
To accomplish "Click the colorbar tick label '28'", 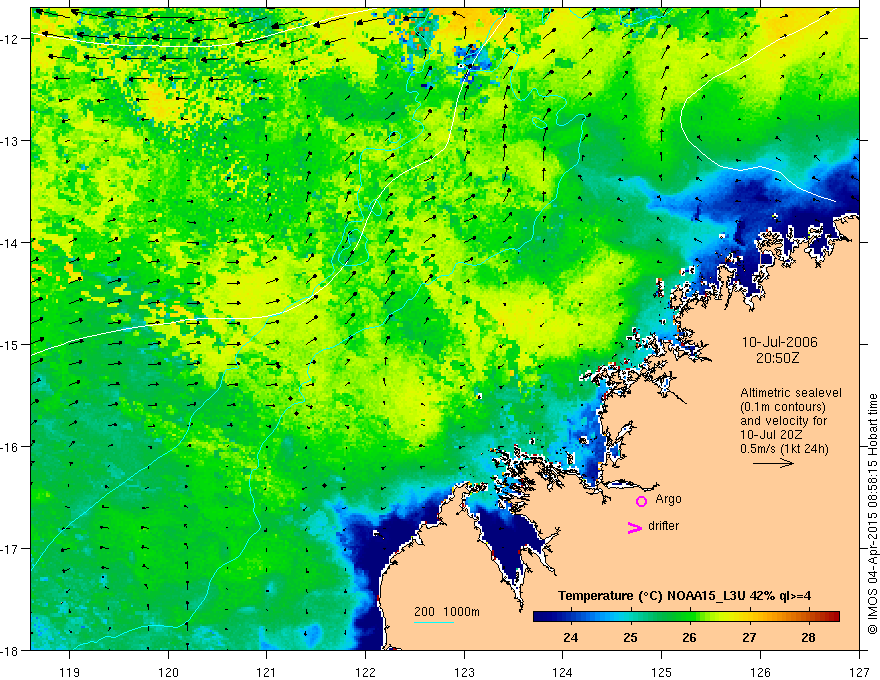I will (x=808, y=637).
